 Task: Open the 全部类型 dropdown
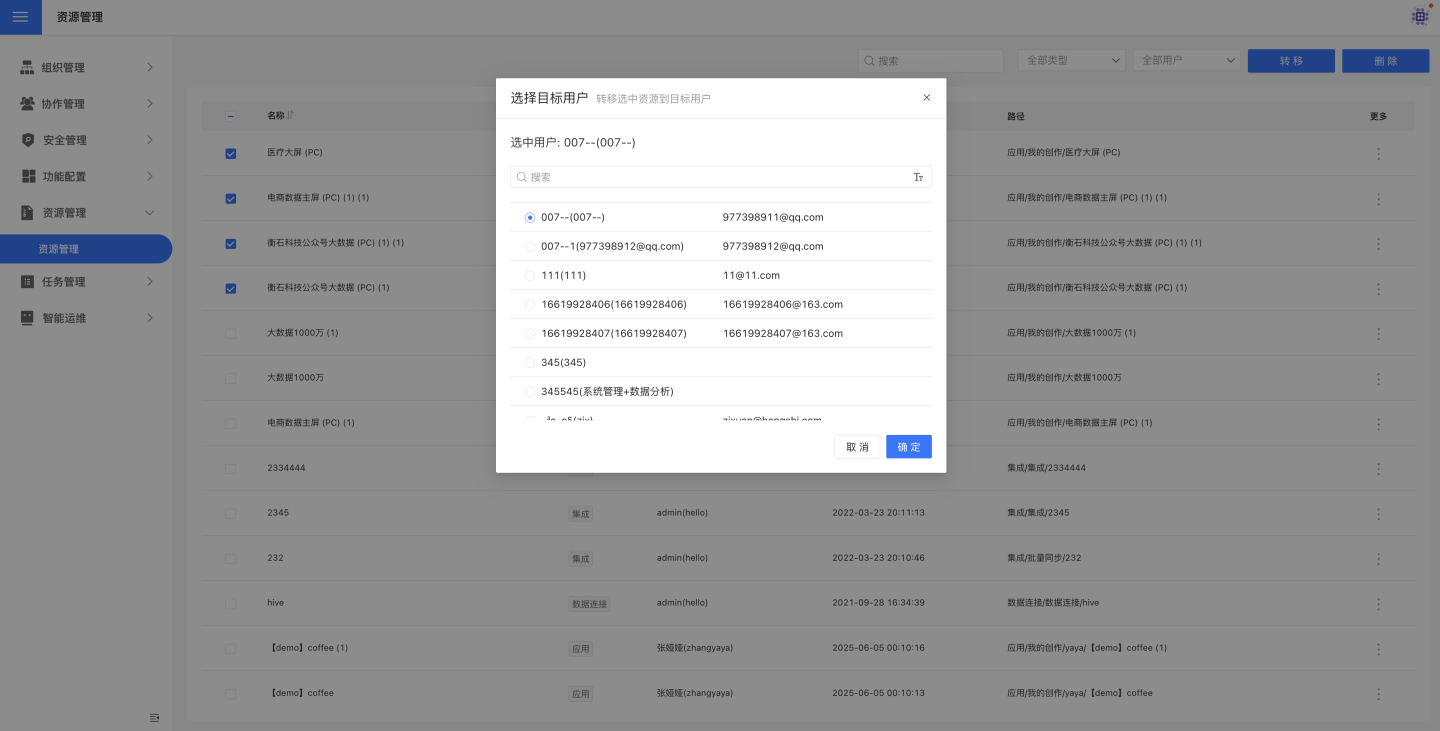tap(1071, 61)
